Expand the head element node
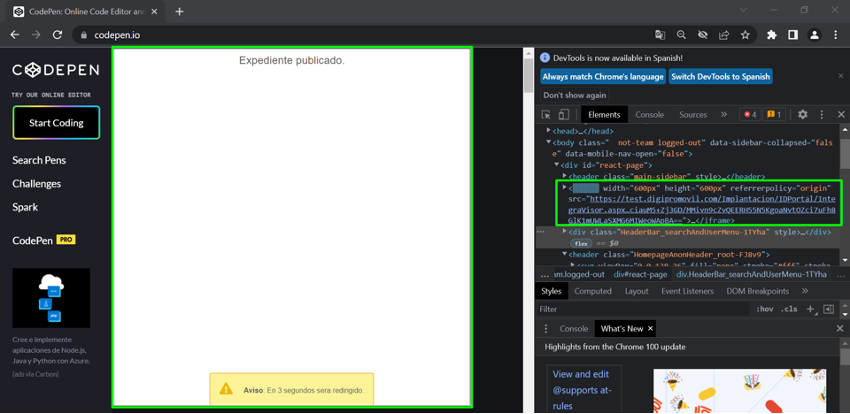Viewport: 850px width, 414px height. [548, 131]
